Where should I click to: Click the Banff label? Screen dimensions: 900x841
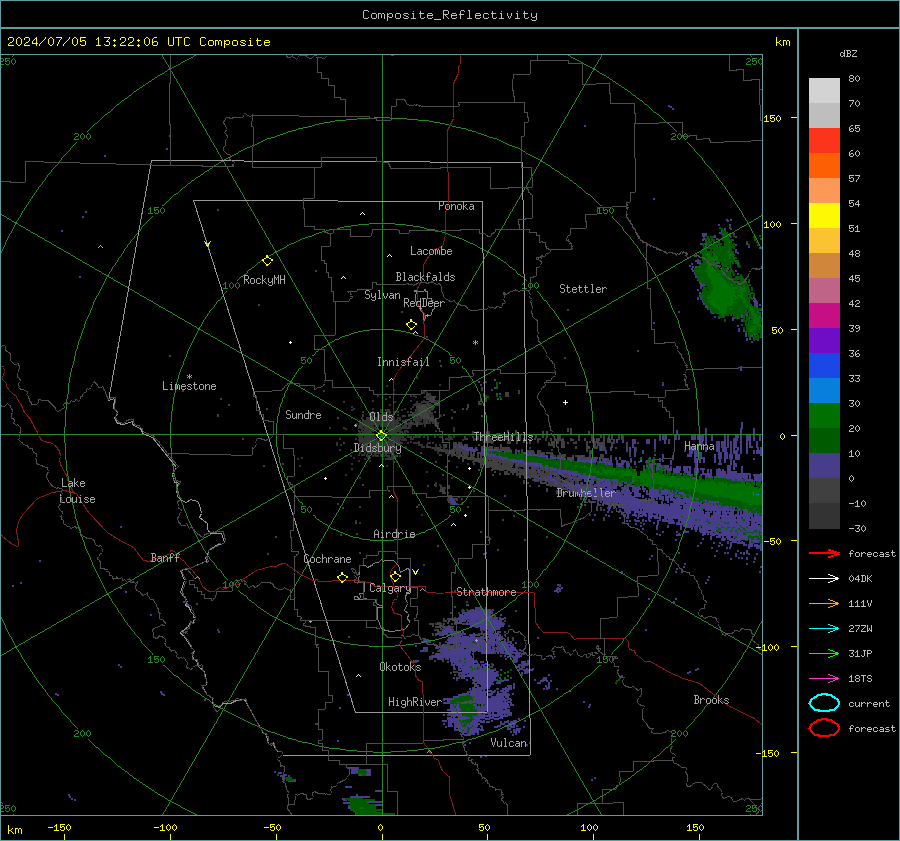point(165,557)
